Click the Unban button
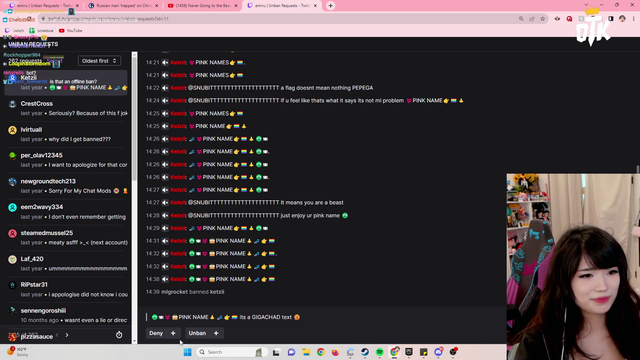 point(197,333)
